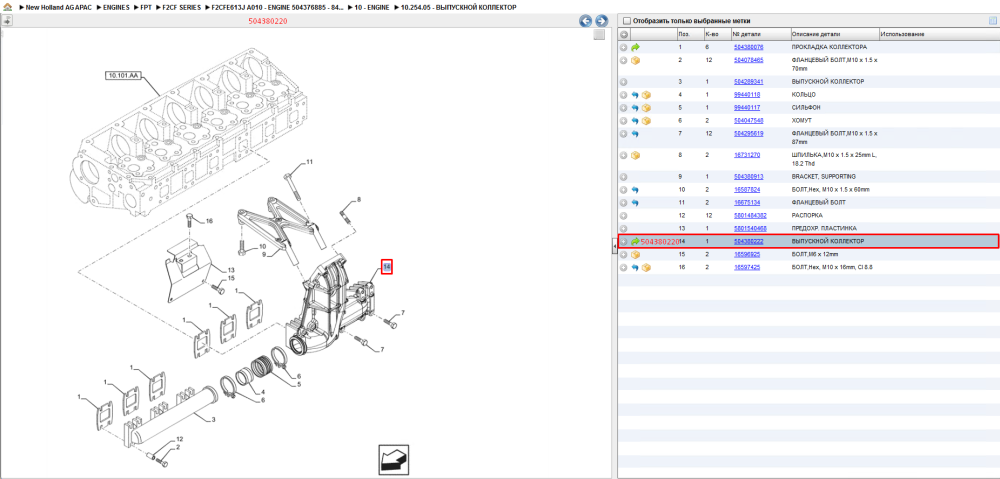This screenshot has height=479, width=1000.
Task: Open breadcrumb F2CFE613J A010 - ENGINE
Action: (277, 7)
